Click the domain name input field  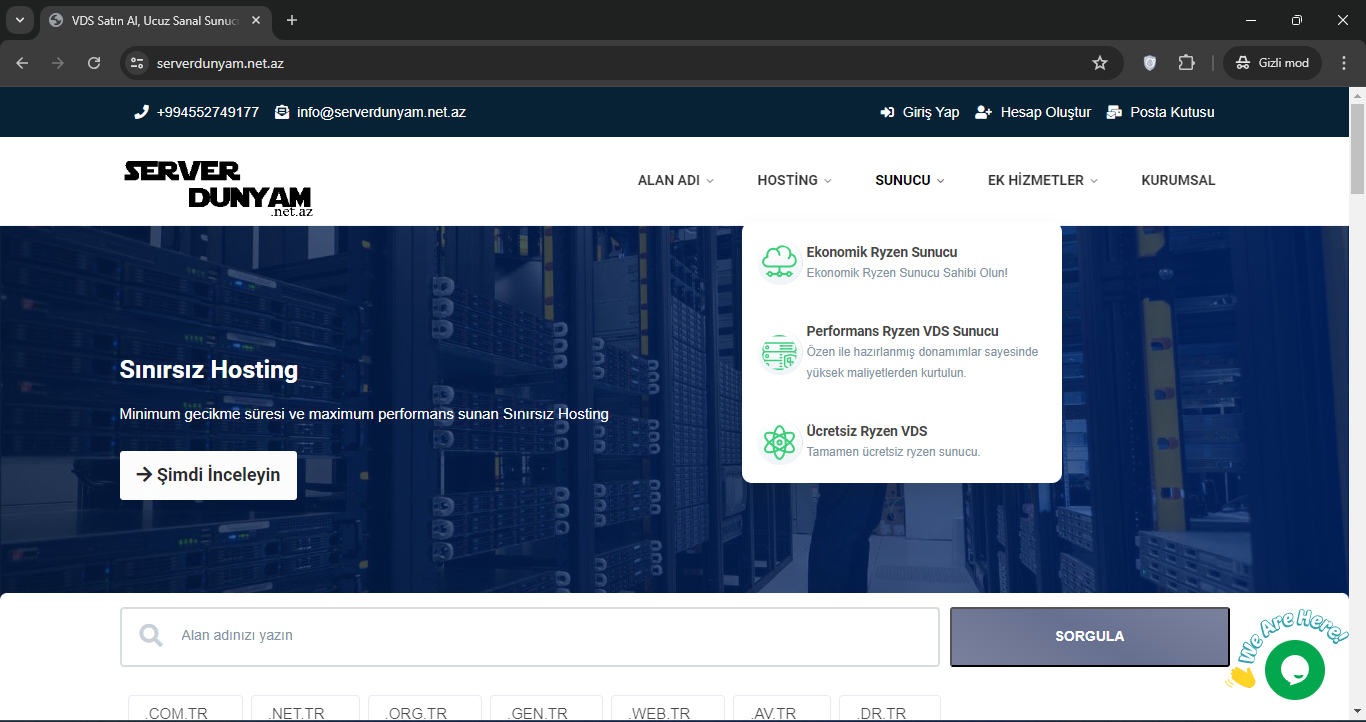[x=530, y=636]
